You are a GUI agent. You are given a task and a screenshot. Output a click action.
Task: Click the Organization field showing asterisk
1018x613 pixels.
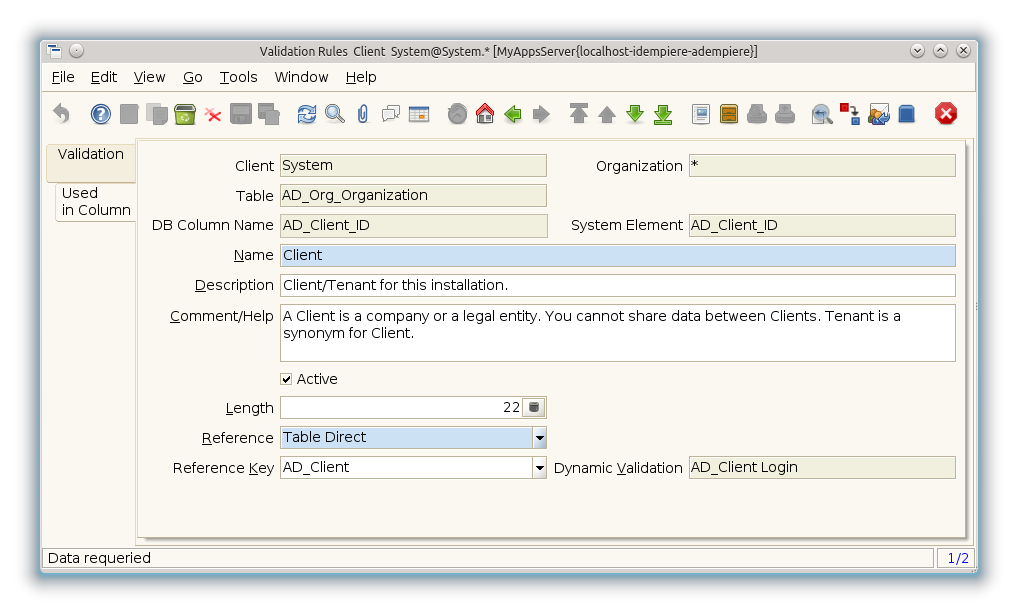pyautogui.click(x=822, y=166)
